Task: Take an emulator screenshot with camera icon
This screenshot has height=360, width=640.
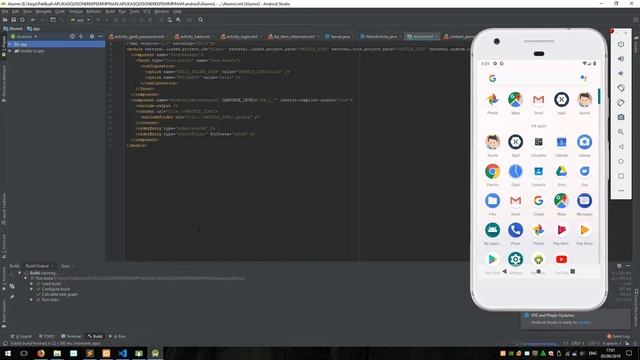Action: click(x=621, y=117)
